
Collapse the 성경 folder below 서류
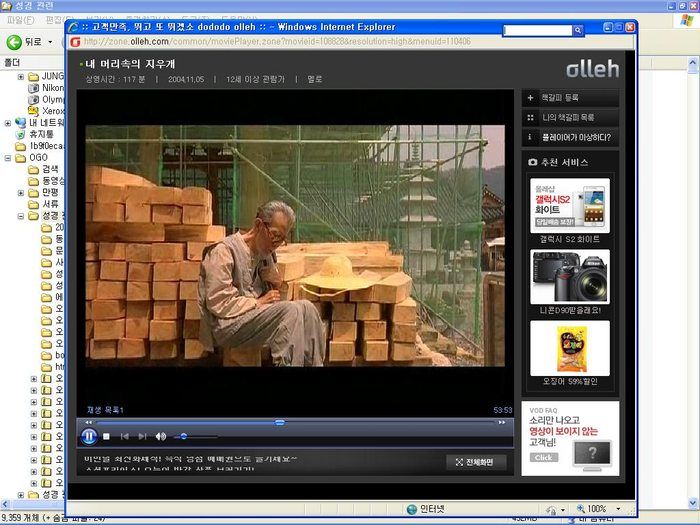tap(21, 216)
